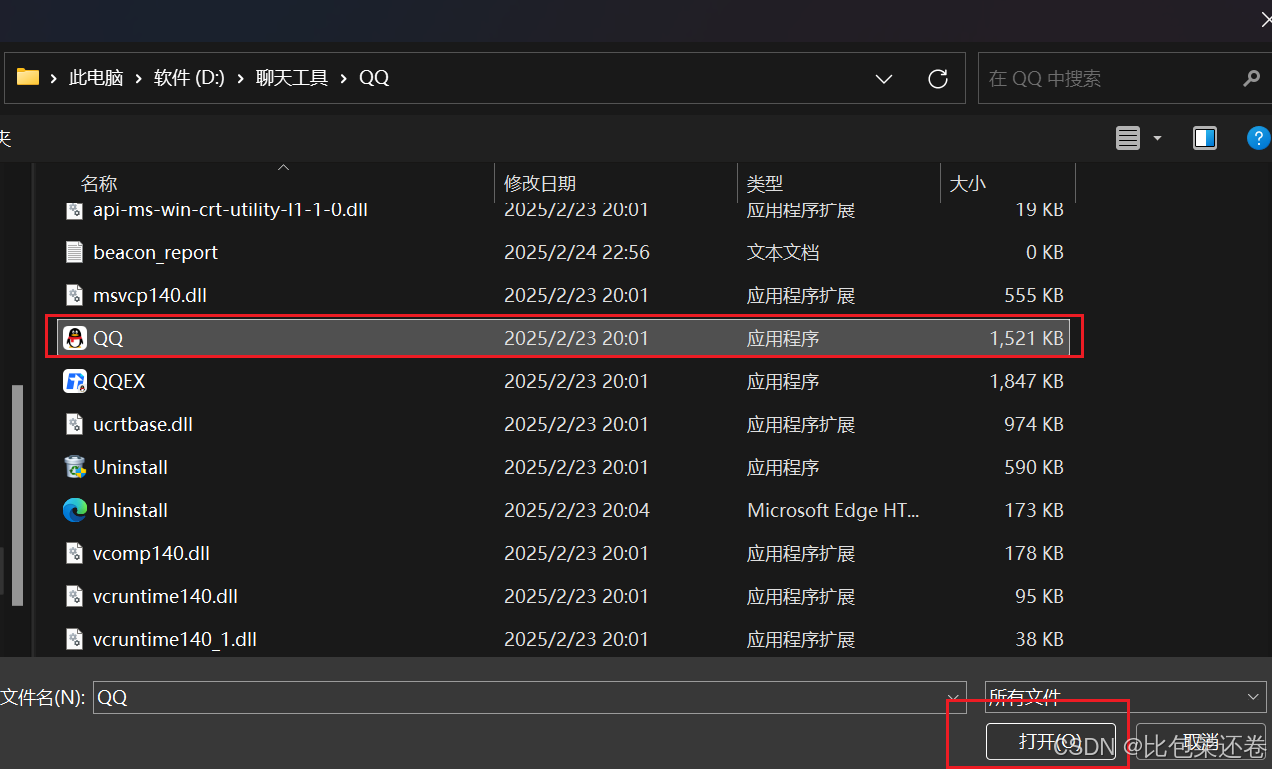Select the beacon_report text document icon

(x=75, y=252)
